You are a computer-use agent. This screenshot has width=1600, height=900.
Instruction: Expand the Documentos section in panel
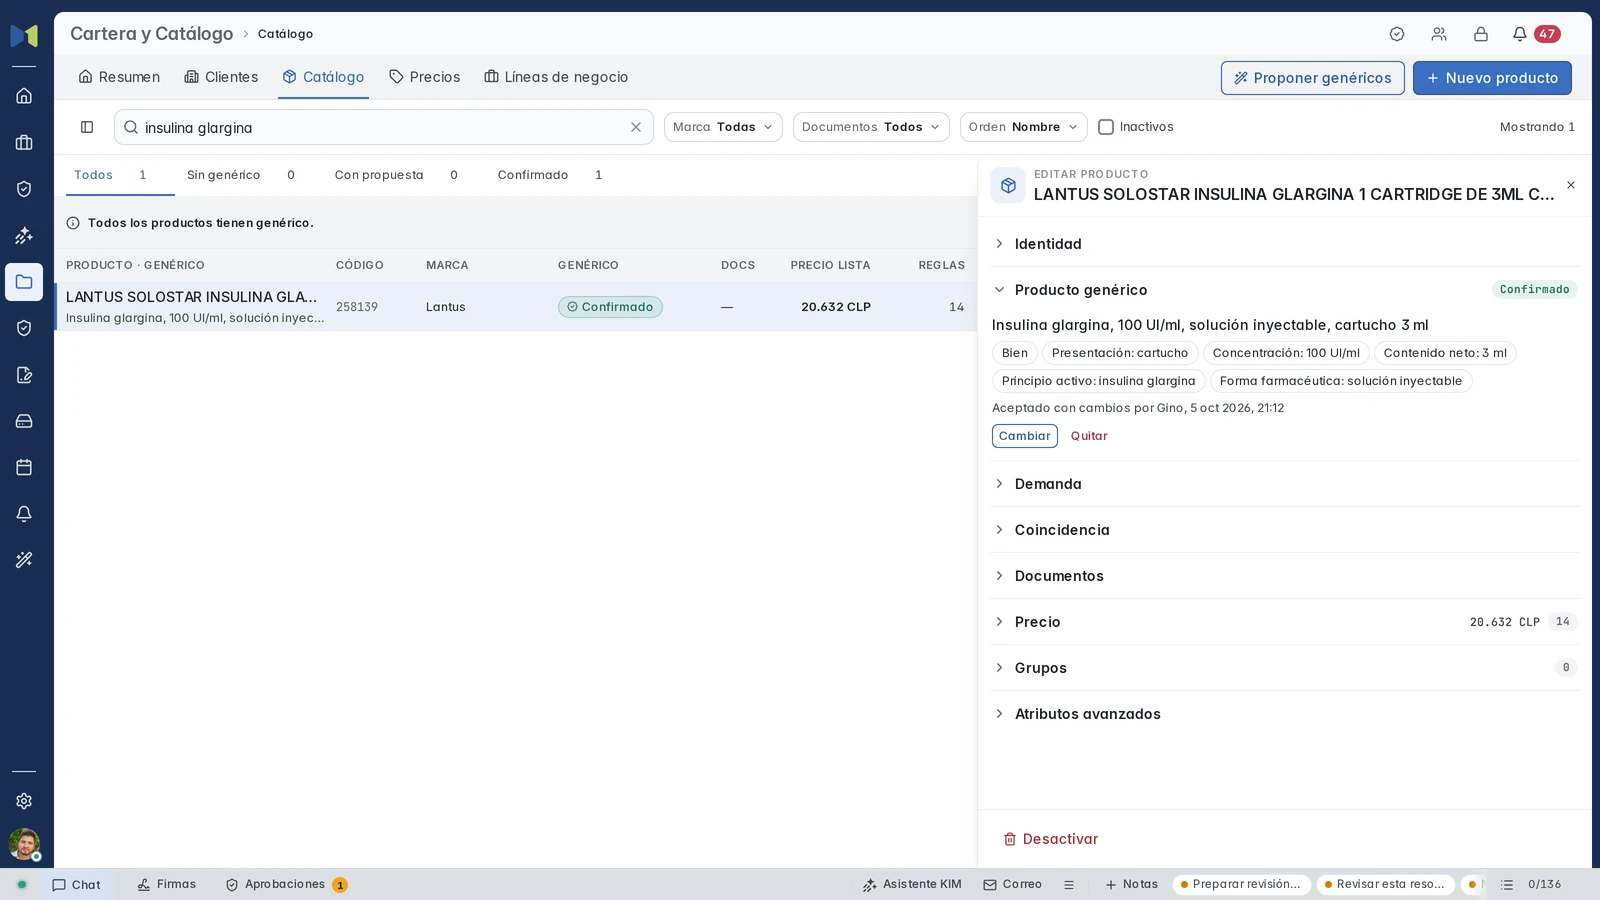(1285, 576)
